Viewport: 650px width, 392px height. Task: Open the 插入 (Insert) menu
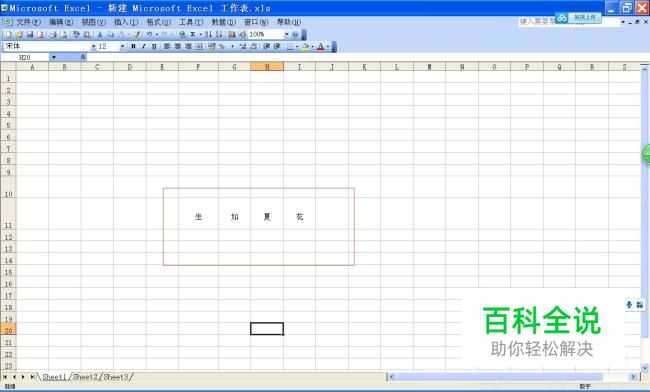point(126,22)
